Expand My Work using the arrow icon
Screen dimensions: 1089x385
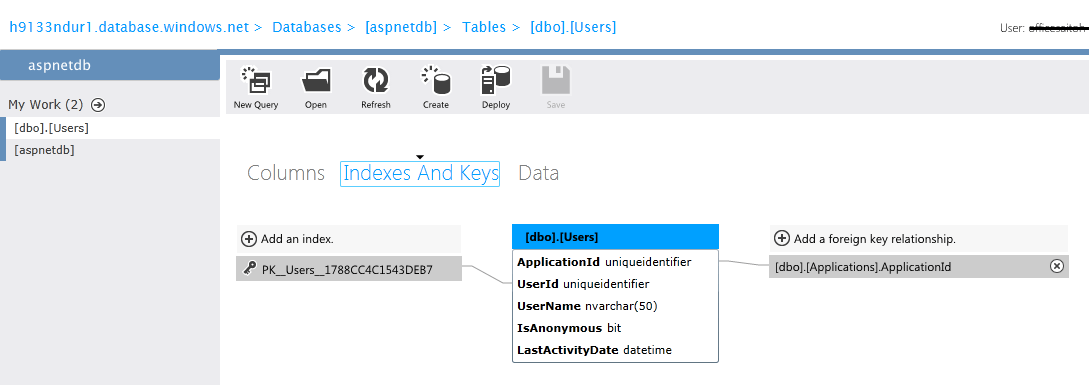(x=99, y=105)
